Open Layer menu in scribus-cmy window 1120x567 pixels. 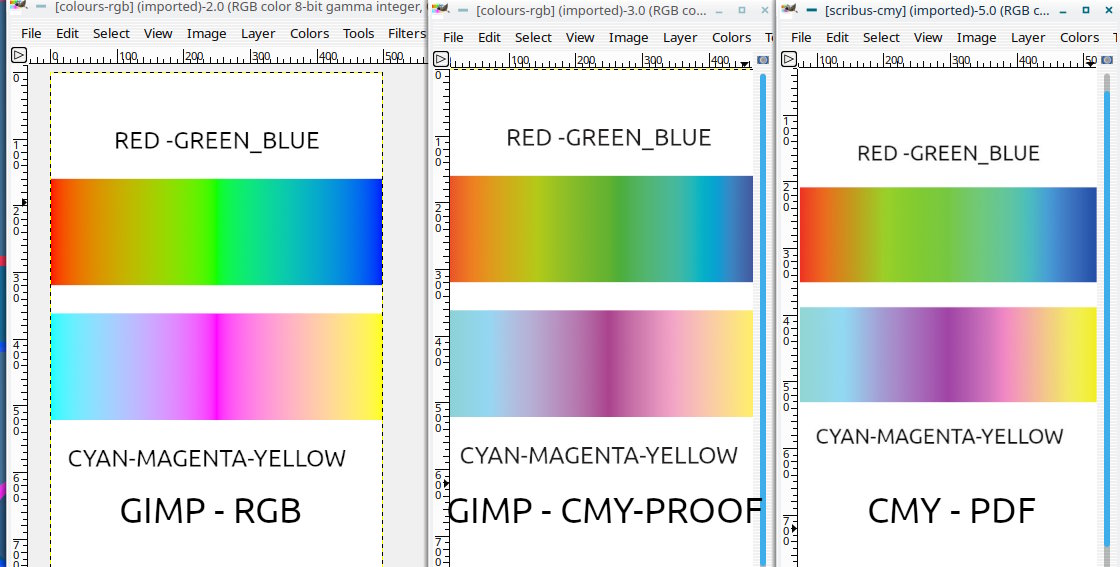1028,37
